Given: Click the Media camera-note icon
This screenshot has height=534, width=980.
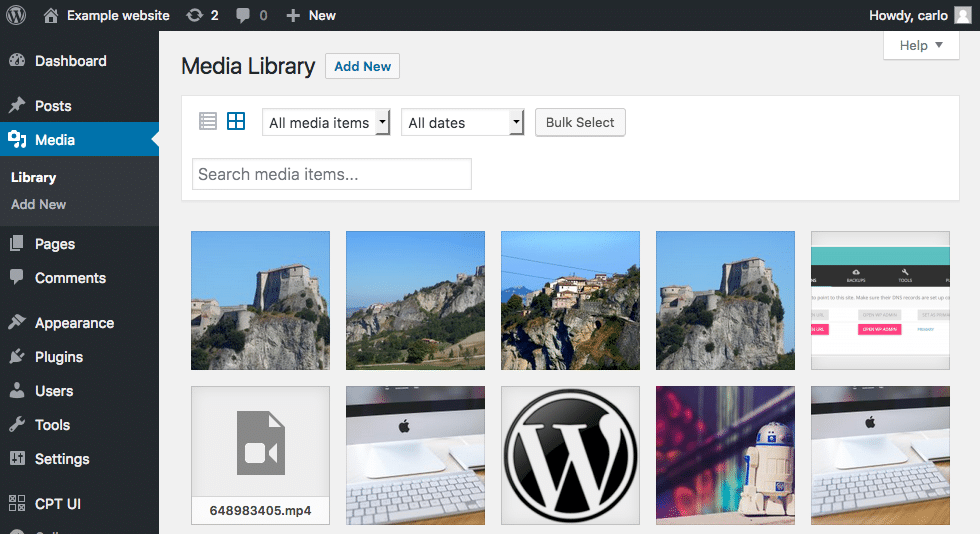Looking at the screenshot, I should [x=18, y=139].
